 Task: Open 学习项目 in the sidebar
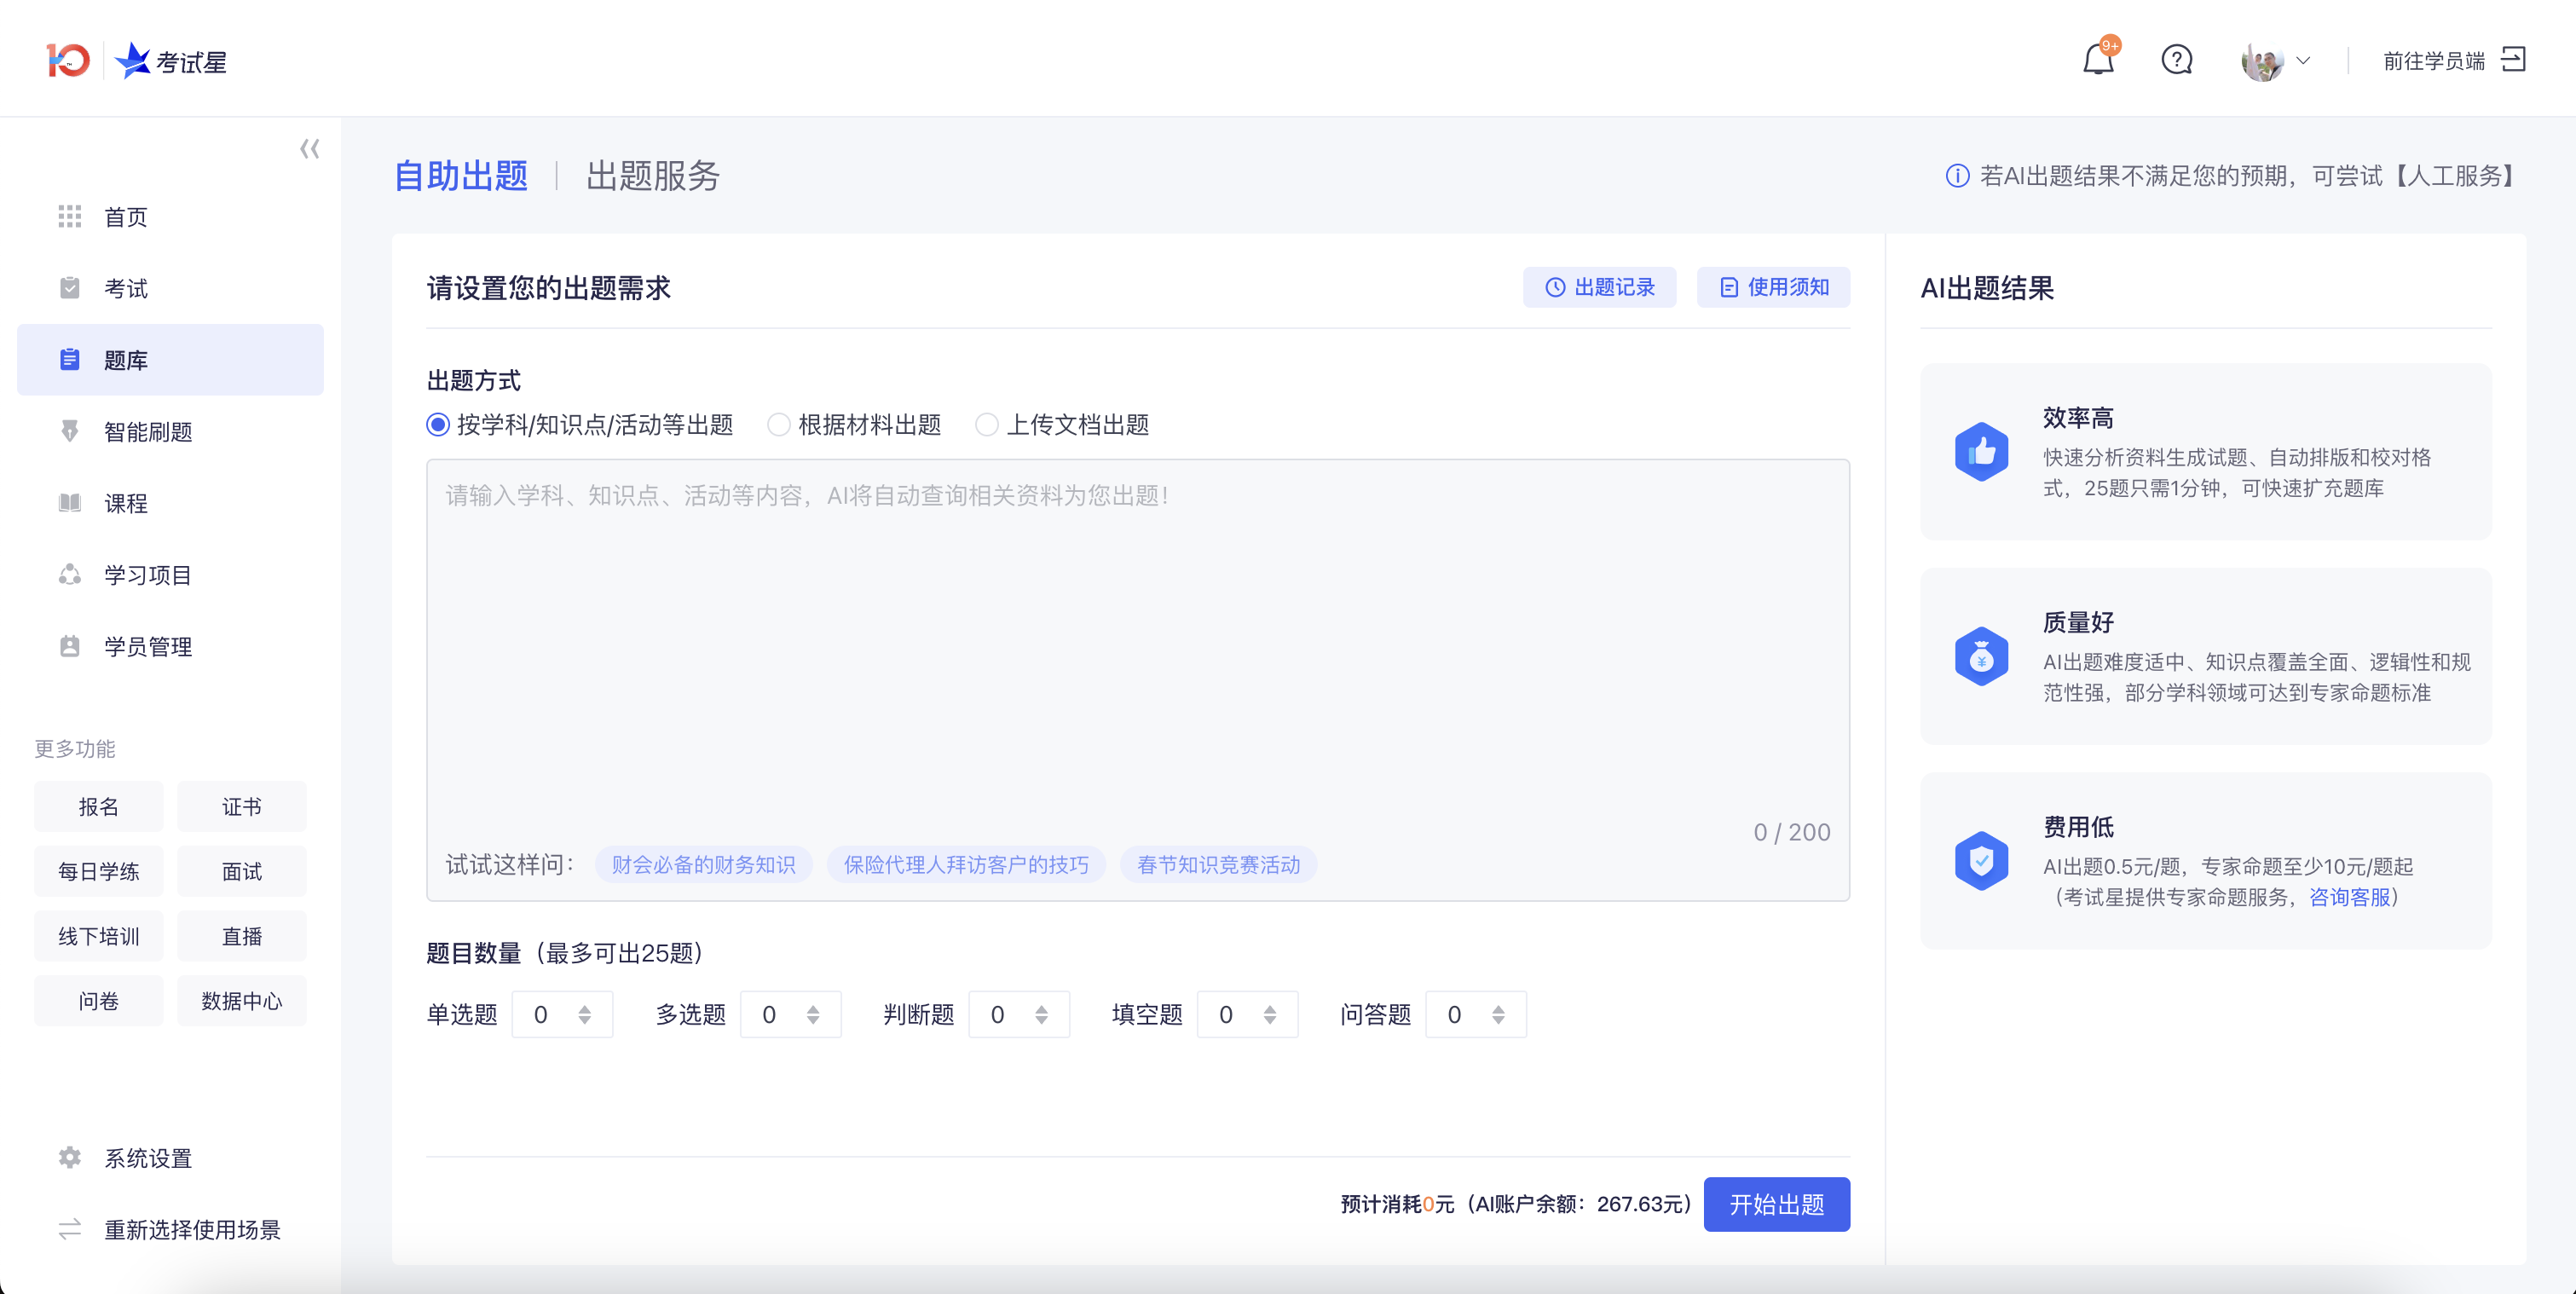coord(170,575)
